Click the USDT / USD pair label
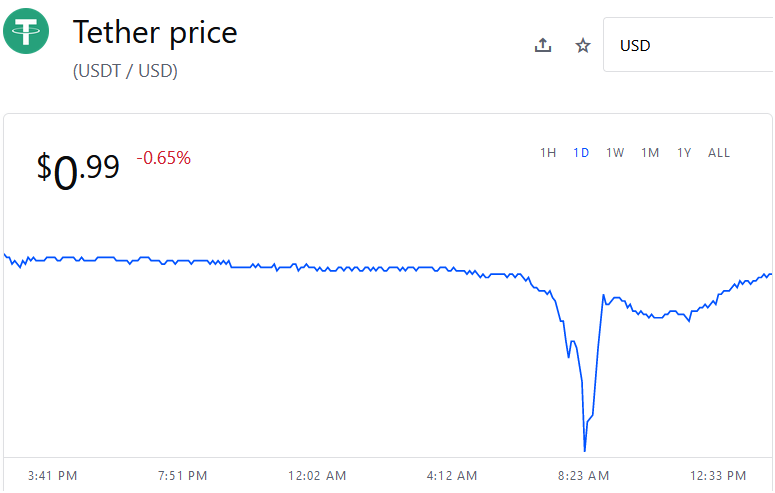This screenshot has width=775, height=493. (x=125, y=71)
